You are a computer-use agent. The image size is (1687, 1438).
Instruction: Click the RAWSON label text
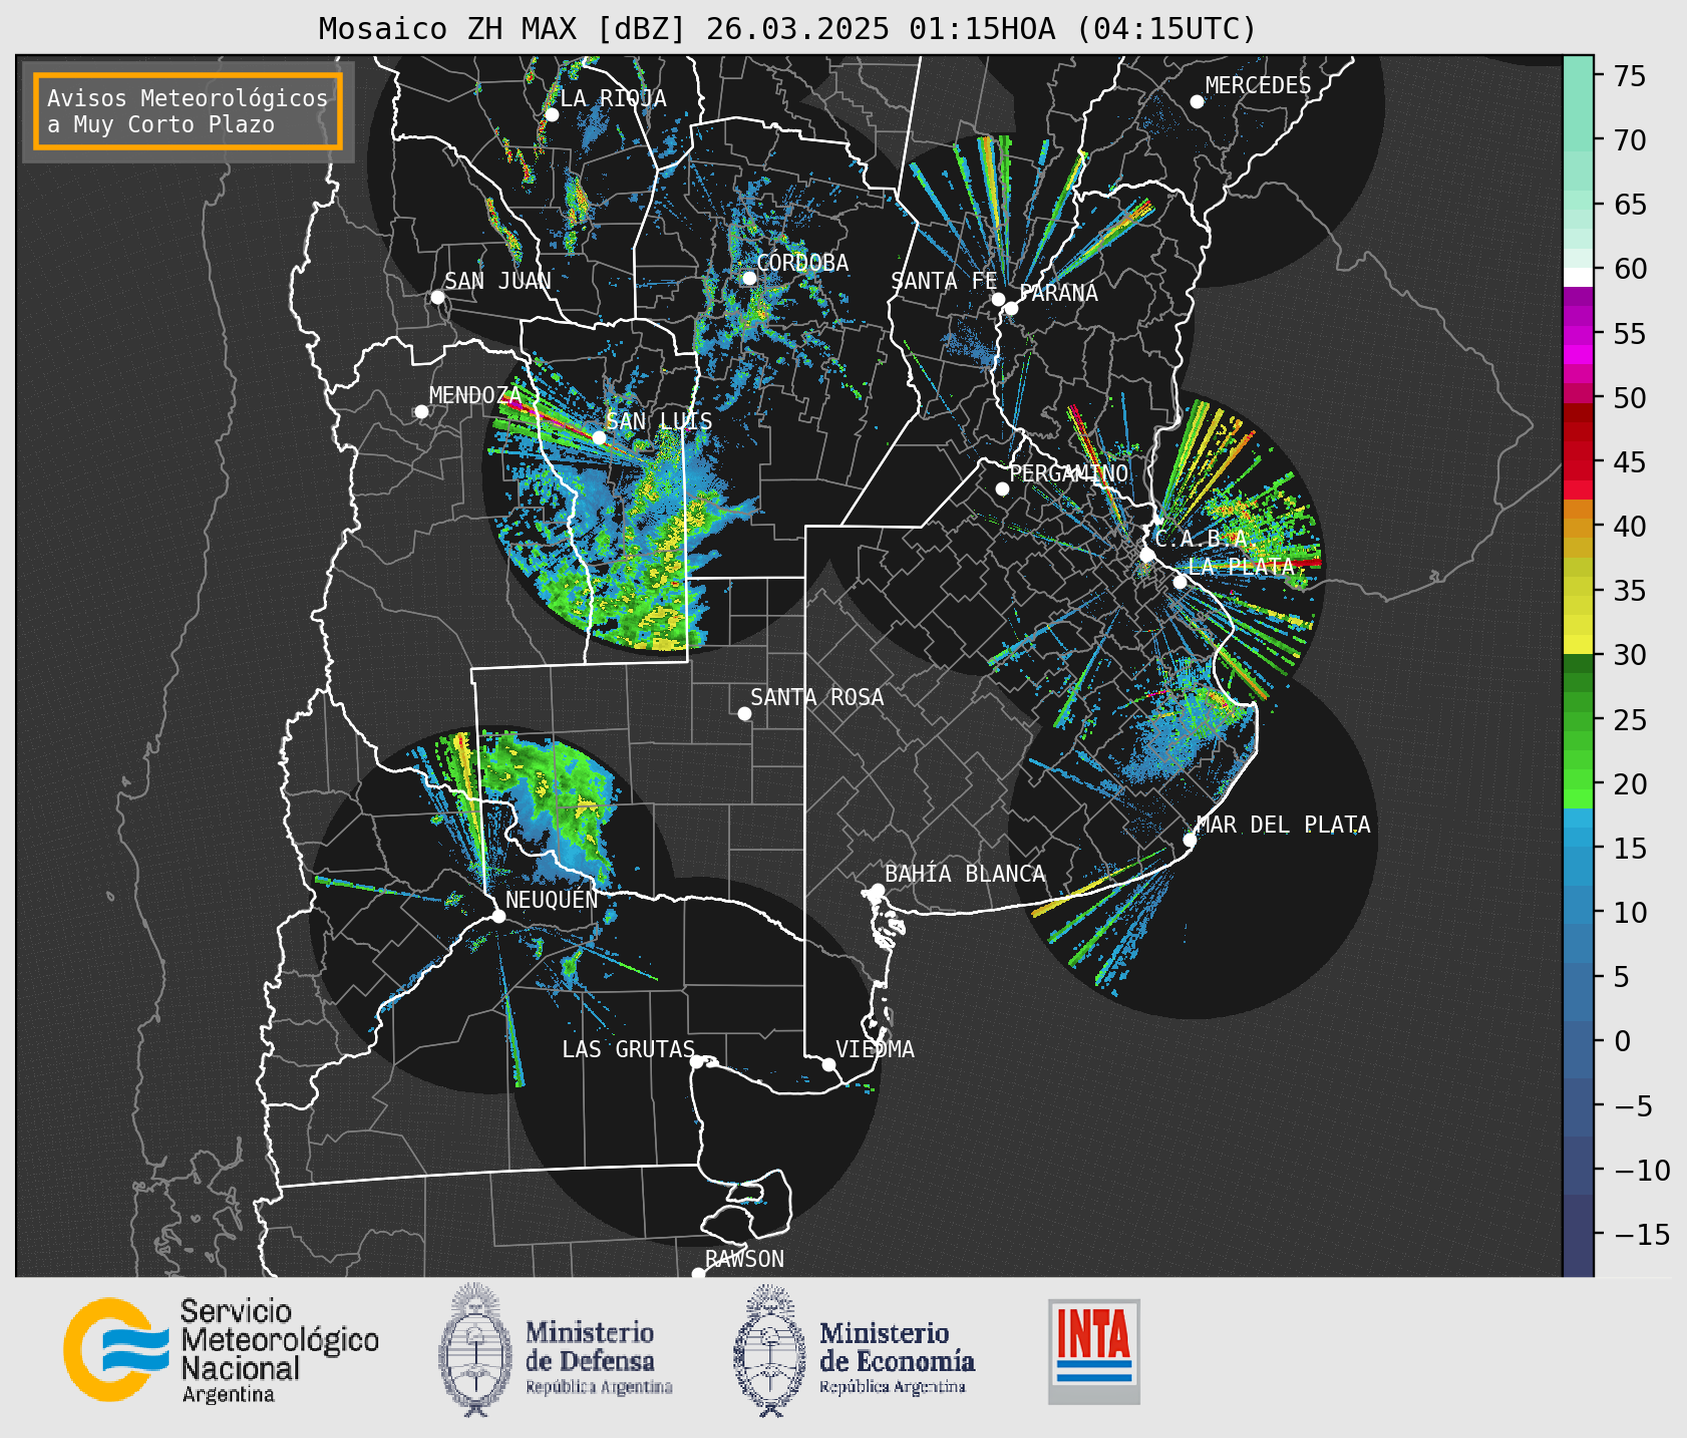744,1259
